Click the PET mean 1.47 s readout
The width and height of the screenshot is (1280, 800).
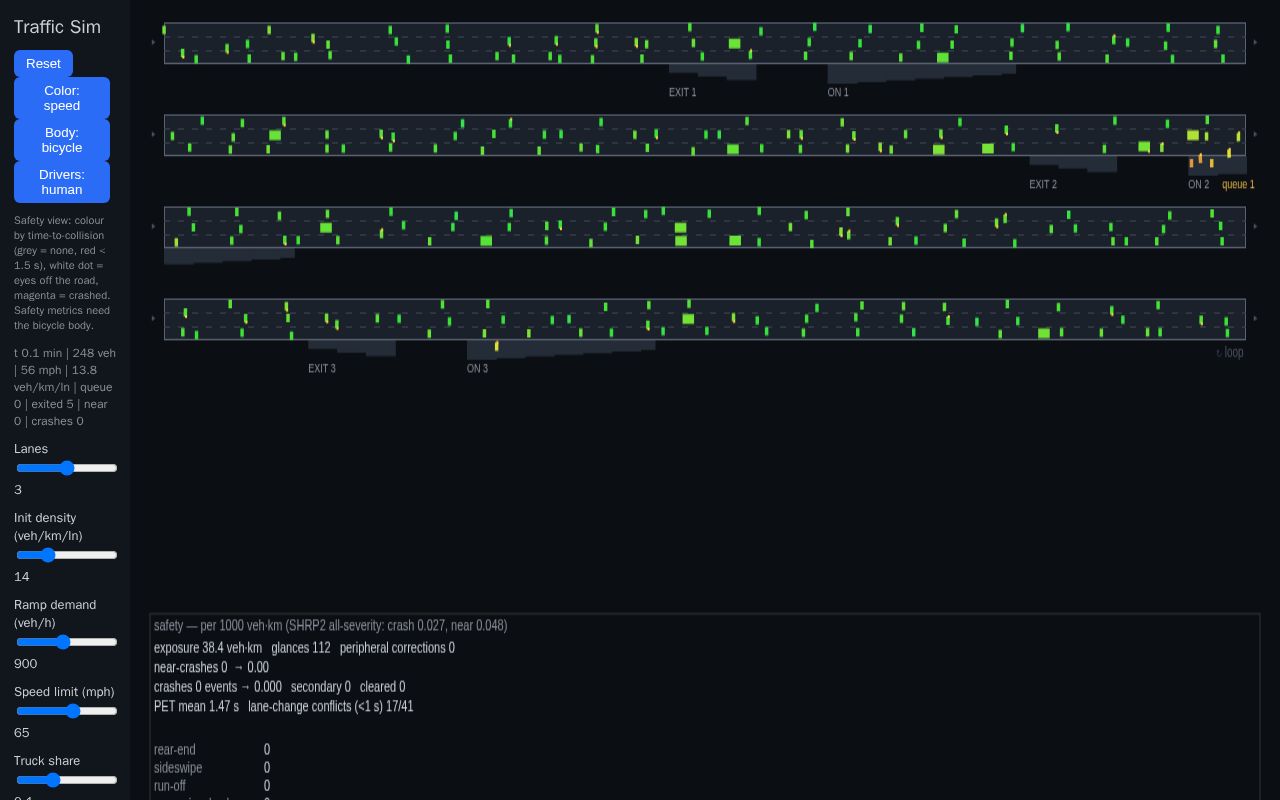pos(196,706)
